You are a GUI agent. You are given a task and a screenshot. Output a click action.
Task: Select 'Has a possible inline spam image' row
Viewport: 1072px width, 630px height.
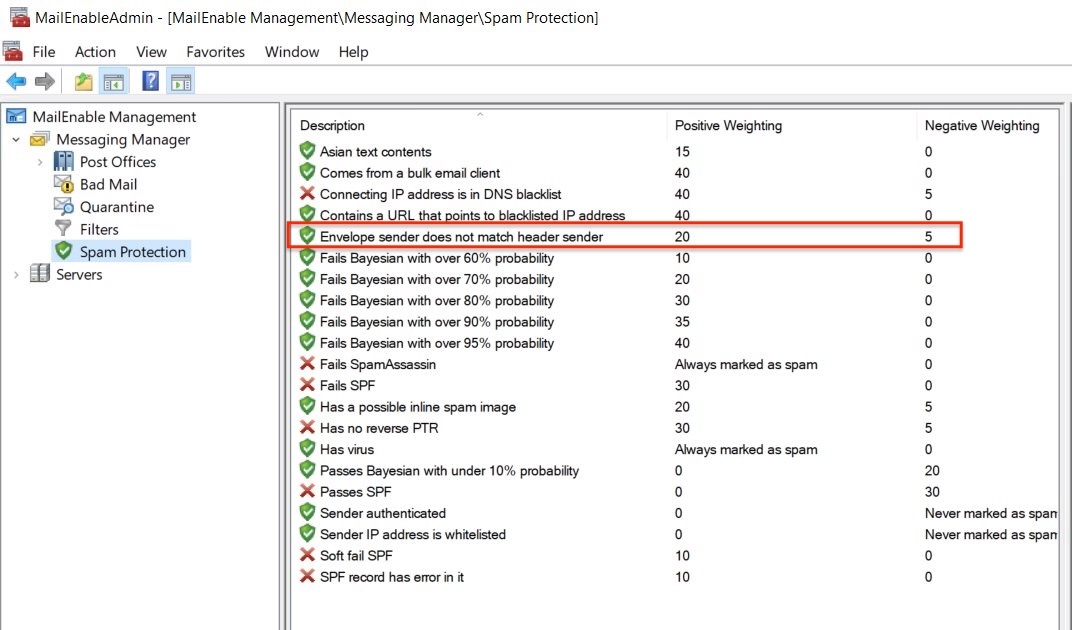(677, 406)
